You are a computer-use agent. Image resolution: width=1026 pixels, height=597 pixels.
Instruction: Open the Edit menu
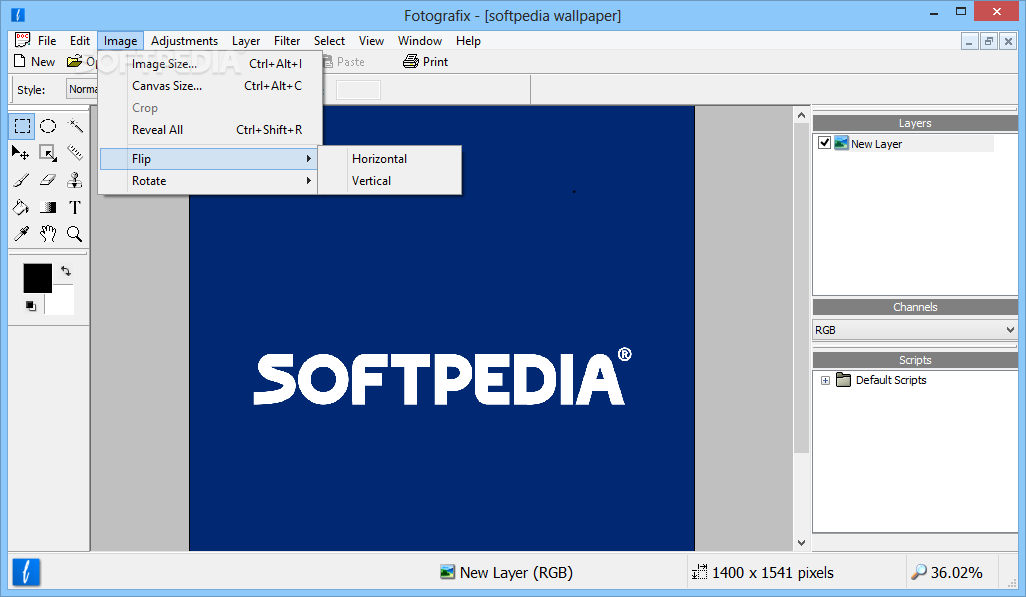[x=80, y=41]
